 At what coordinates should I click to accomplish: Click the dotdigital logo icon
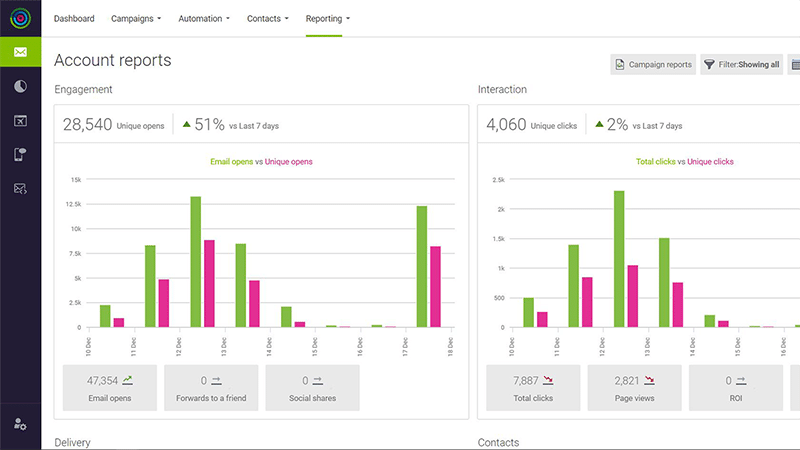20,18
